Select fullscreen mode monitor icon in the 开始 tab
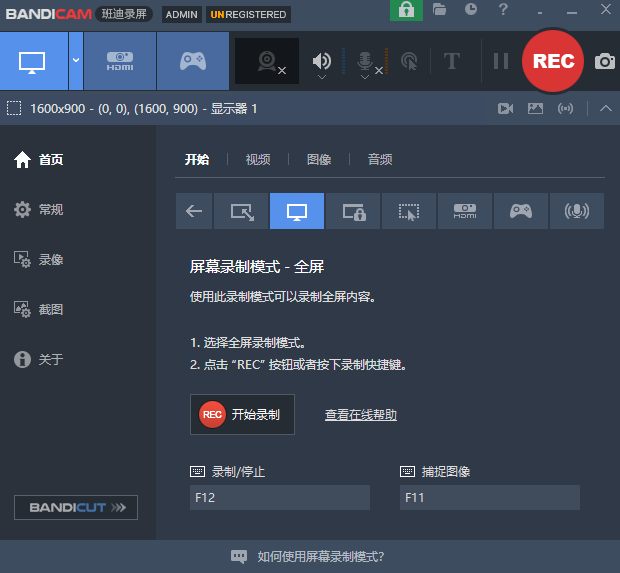 tap(297, 211)
